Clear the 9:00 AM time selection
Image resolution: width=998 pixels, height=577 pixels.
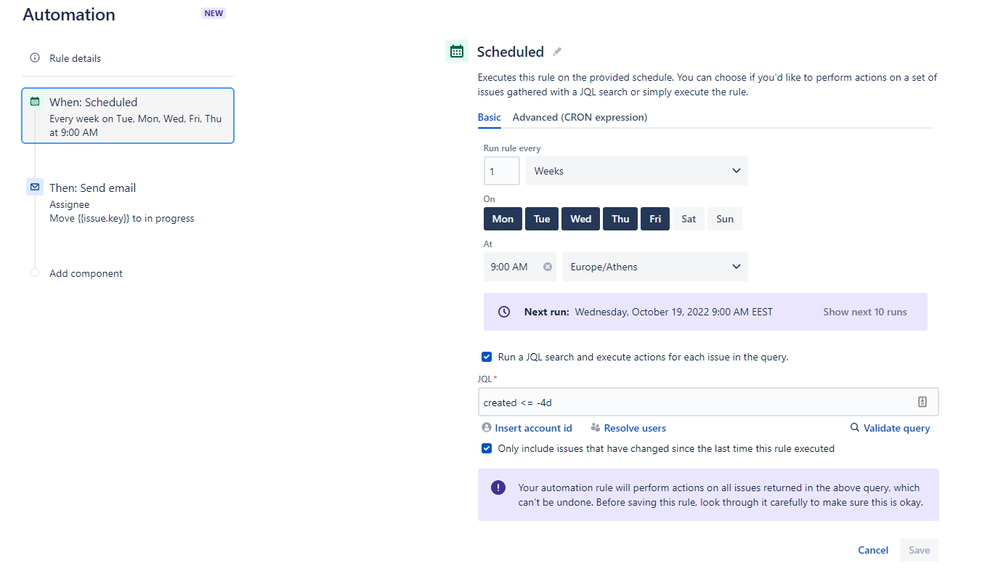(547, 266)
